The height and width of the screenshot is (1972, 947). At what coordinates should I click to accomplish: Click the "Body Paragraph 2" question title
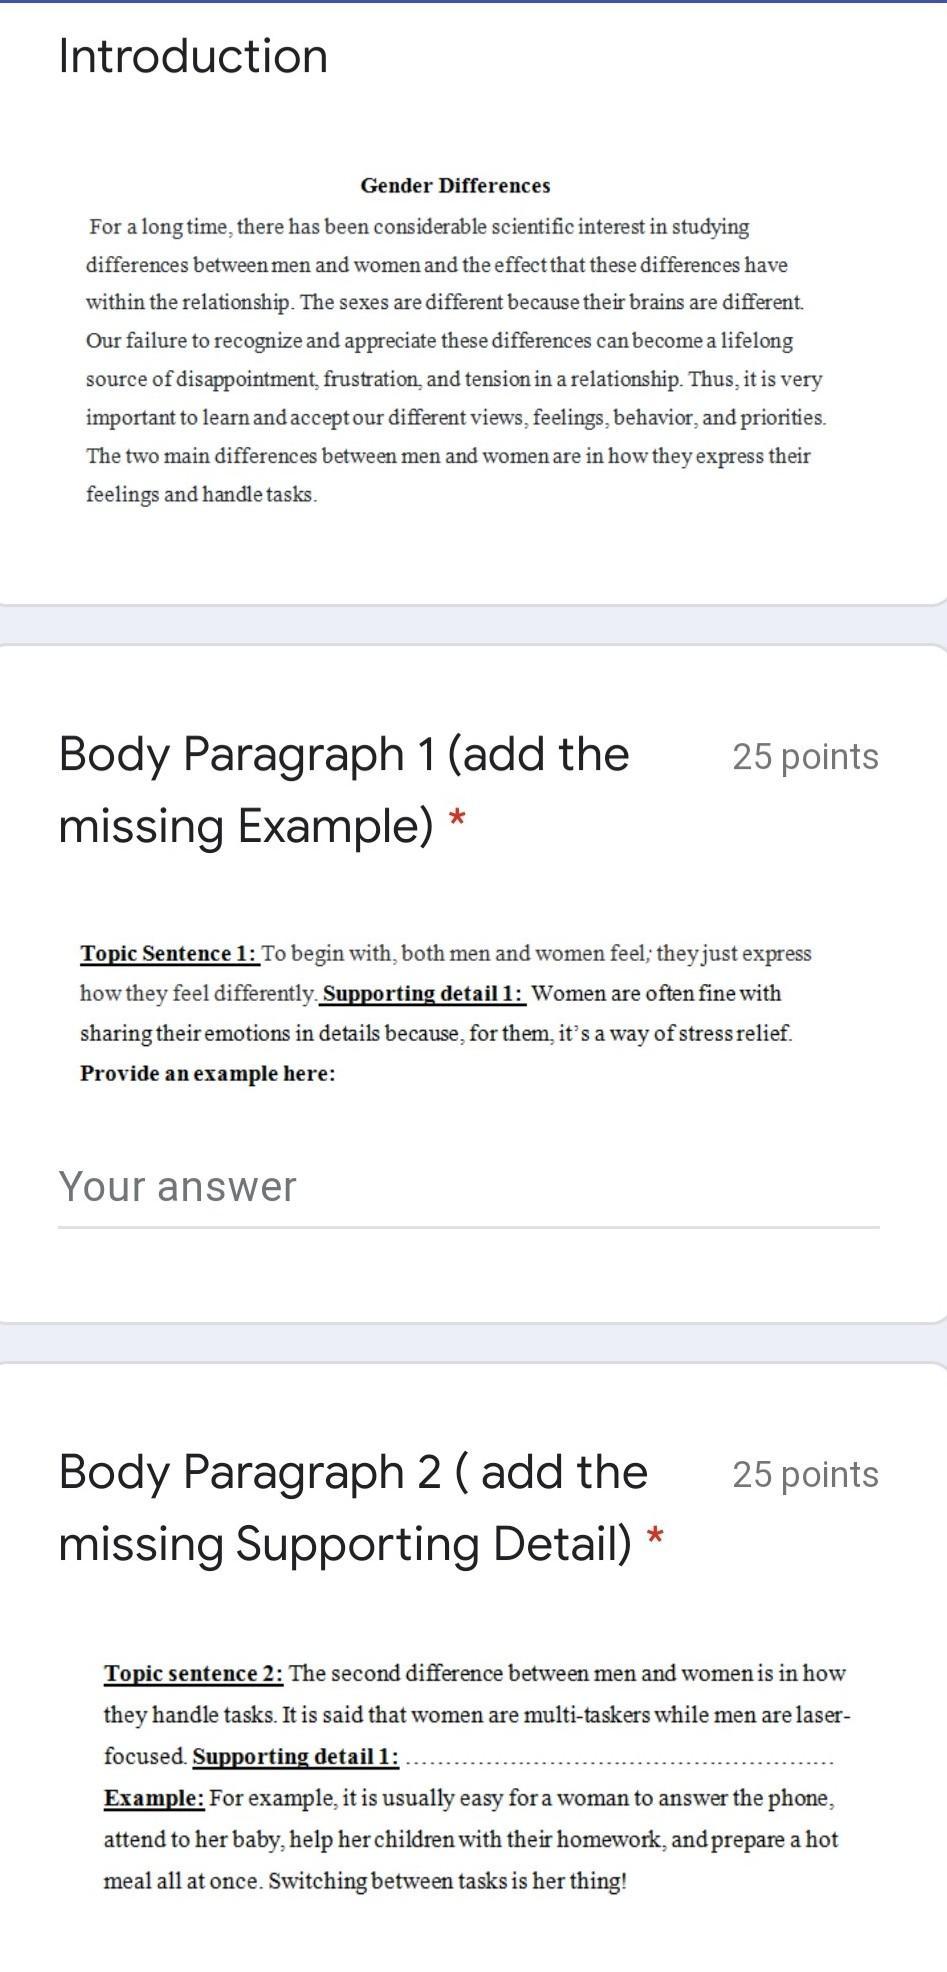click(x=353, y=1507)
